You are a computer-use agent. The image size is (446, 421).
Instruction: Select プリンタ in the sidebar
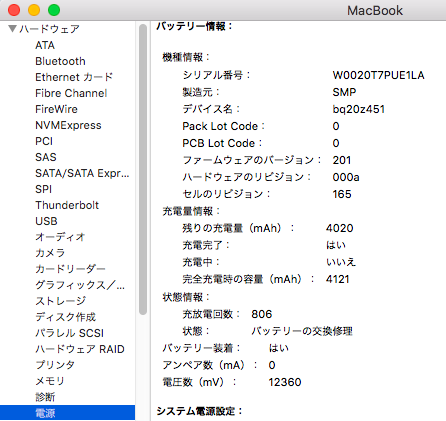tap(55, 365)
